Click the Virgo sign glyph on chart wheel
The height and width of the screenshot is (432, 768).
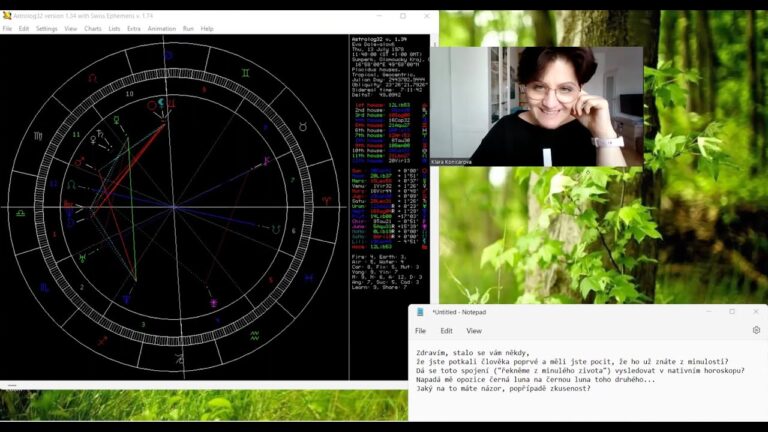(38, 135)
